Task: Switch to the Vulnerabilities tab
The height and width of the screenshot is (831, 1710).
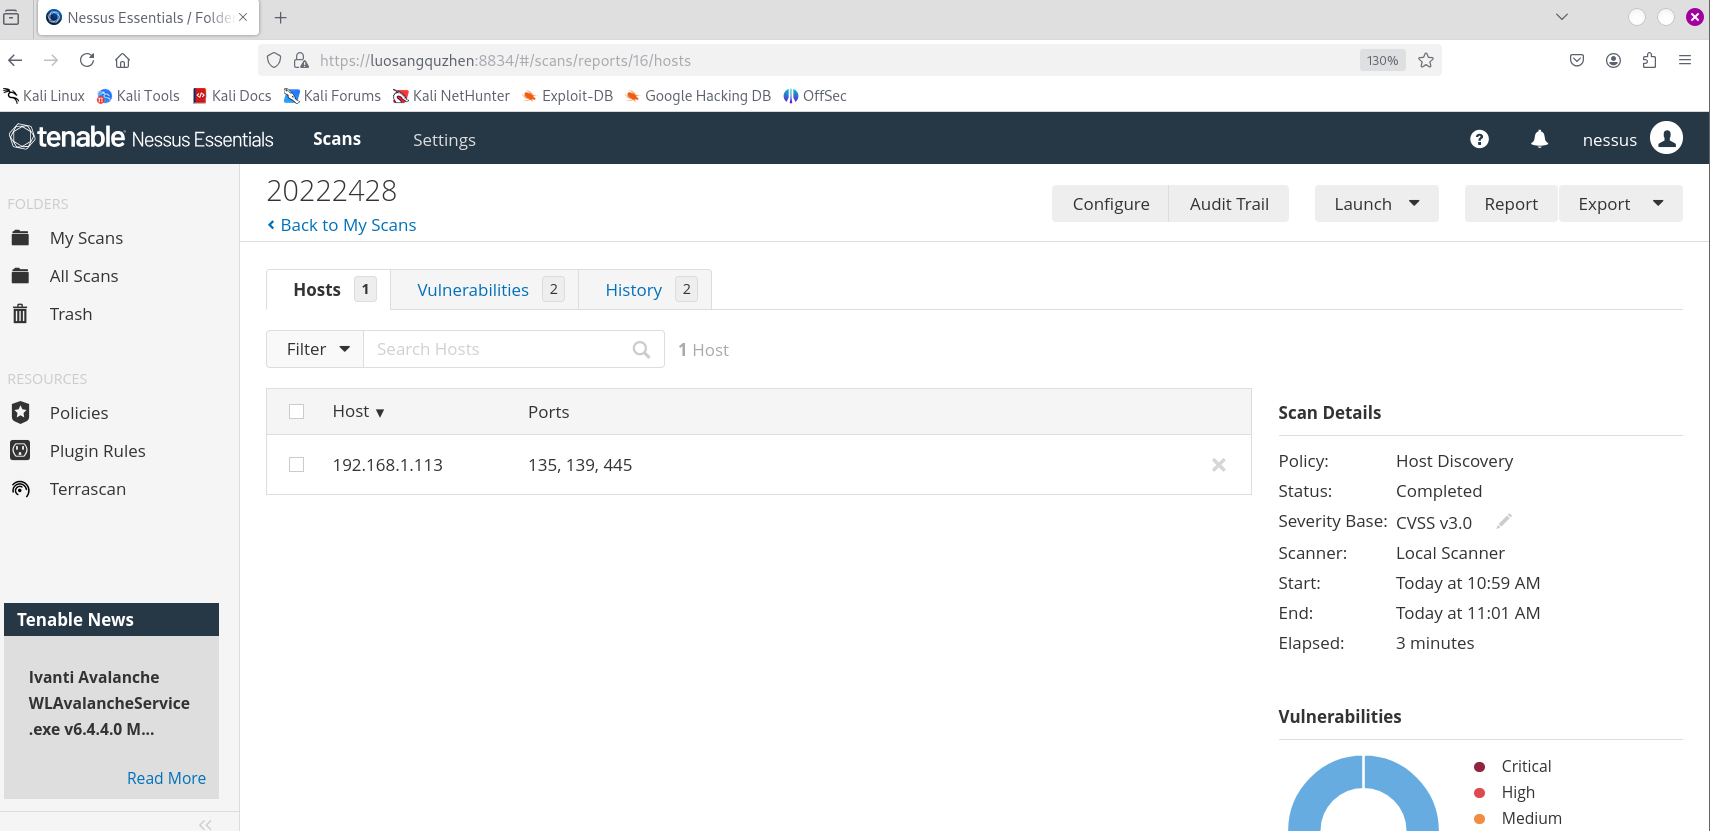Action: pos(485,290)
